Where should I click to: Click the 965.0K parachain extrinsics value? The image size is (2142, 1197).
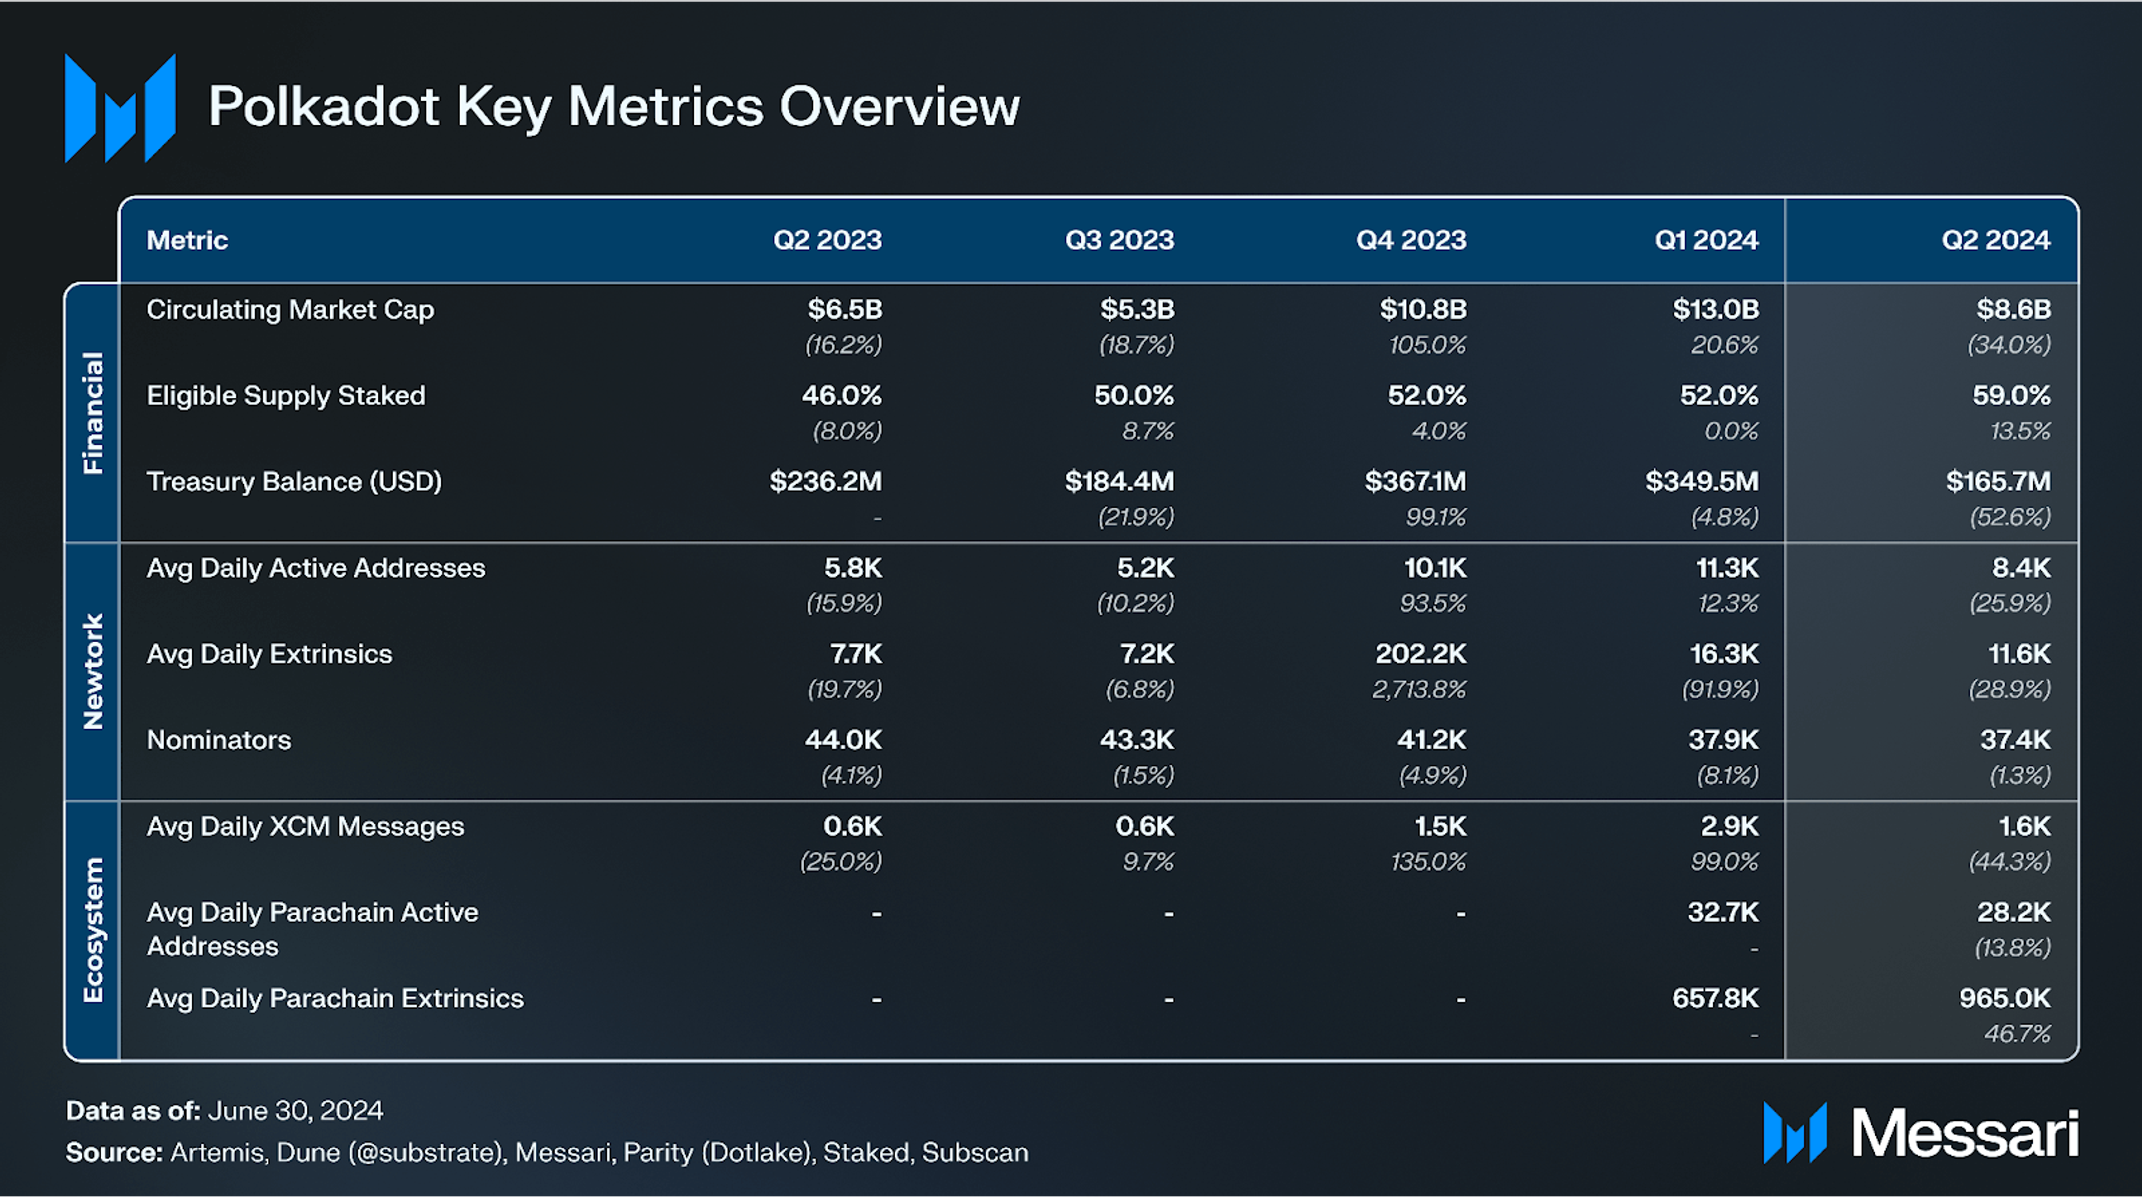[2004, 998]
